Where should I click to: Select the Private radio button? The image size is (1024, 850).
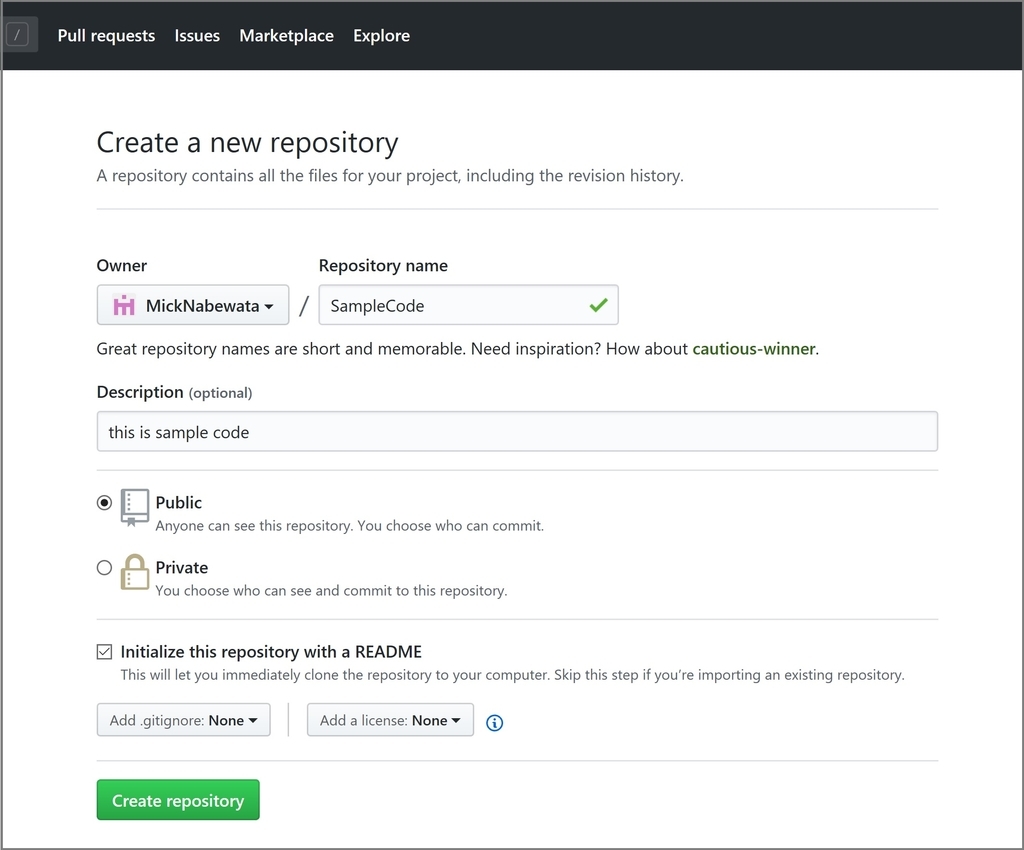pyautogui.click(x=104, y=567)
